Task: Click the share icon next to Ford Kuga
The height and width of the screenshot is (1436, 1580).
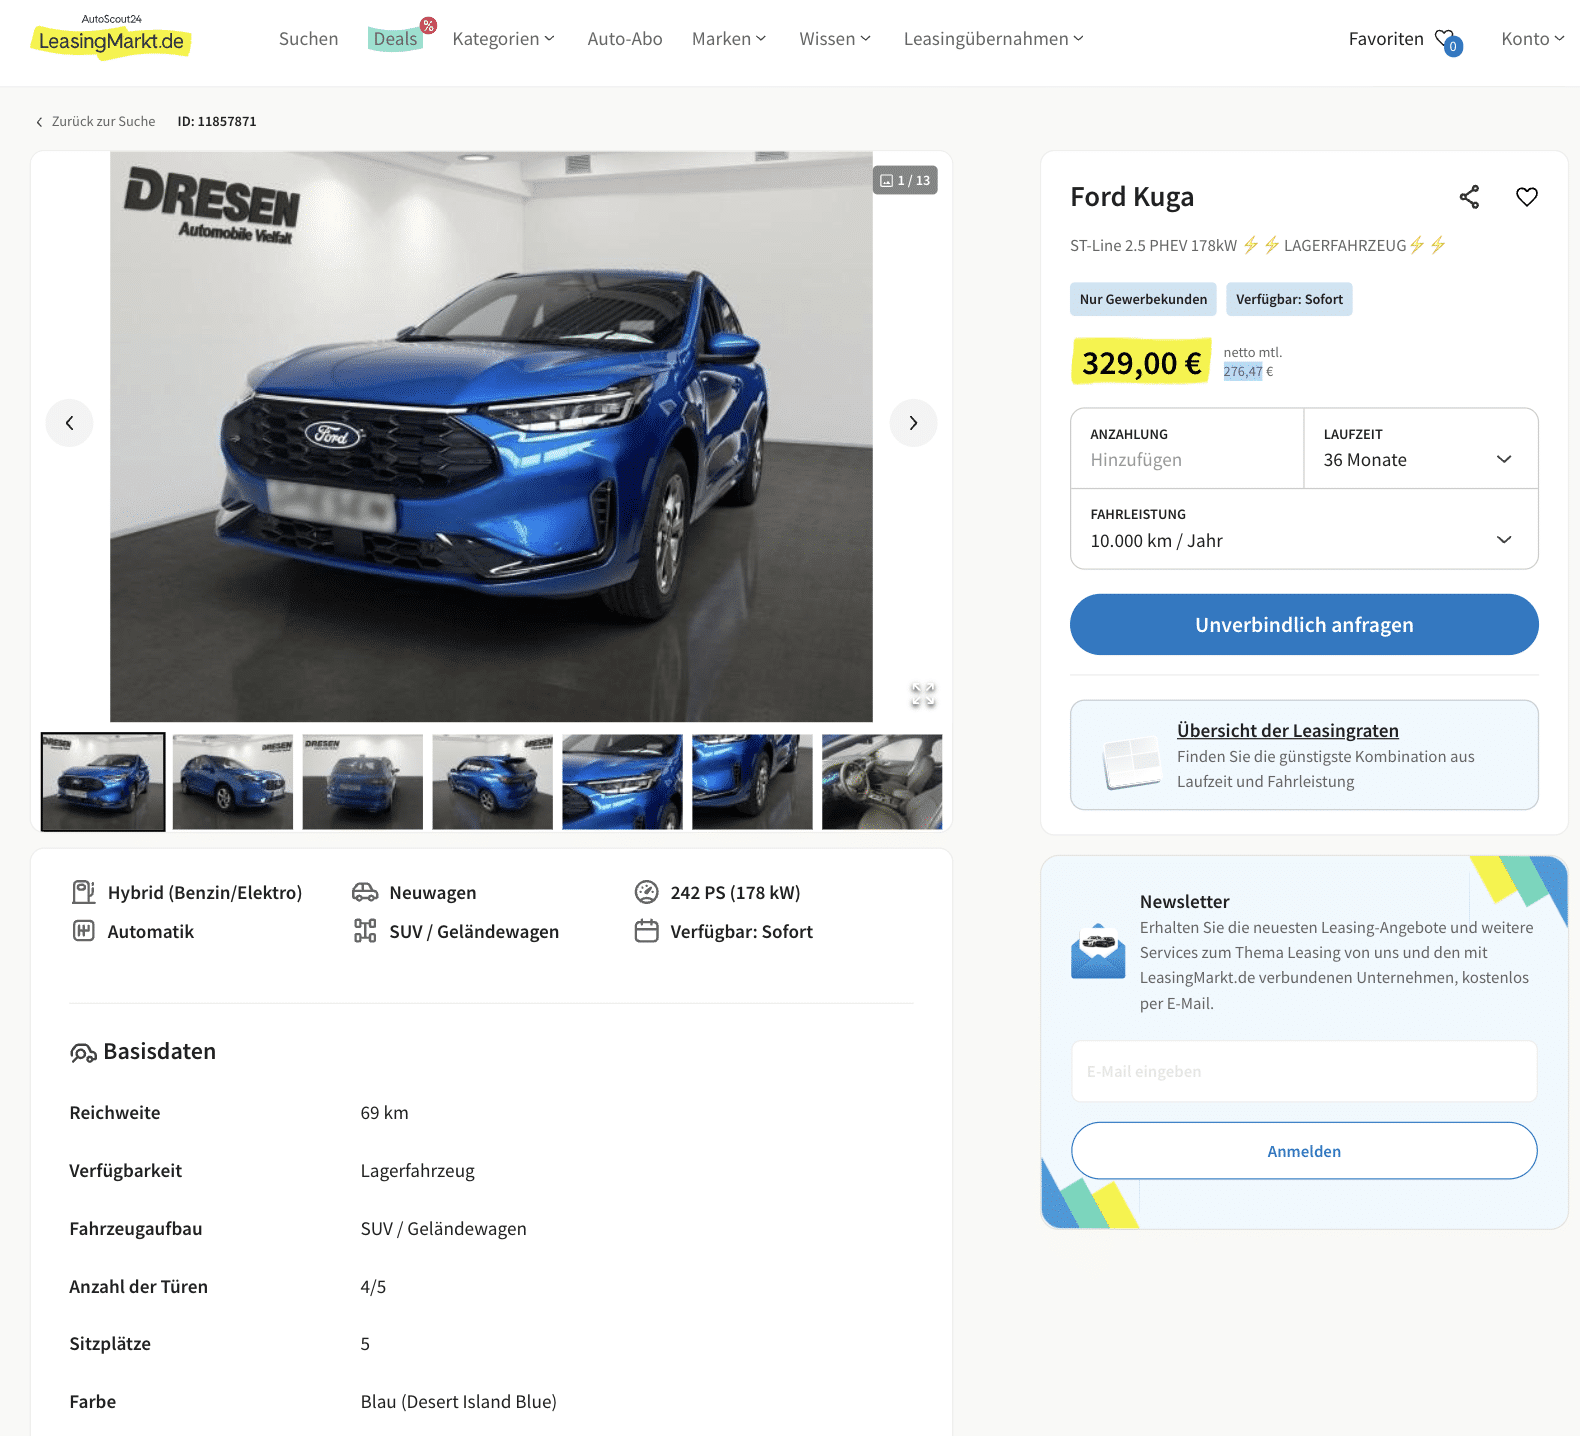Action: 1469,197
